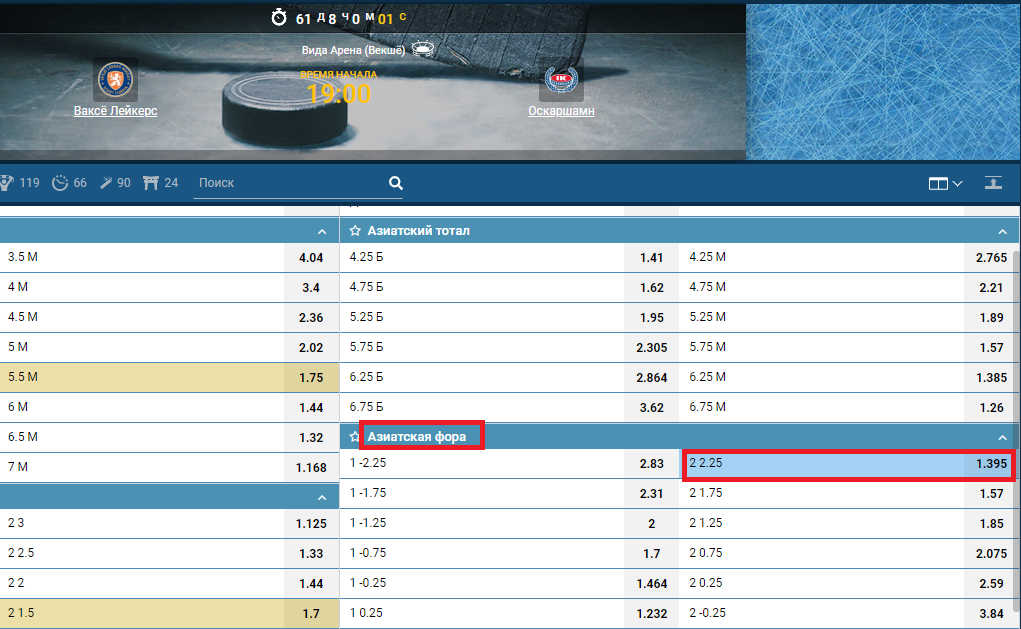The image size is (1021, 629).
Task: Toggle the highlighted 2 2.25 bet at 1.395
Action: (848, 464)
